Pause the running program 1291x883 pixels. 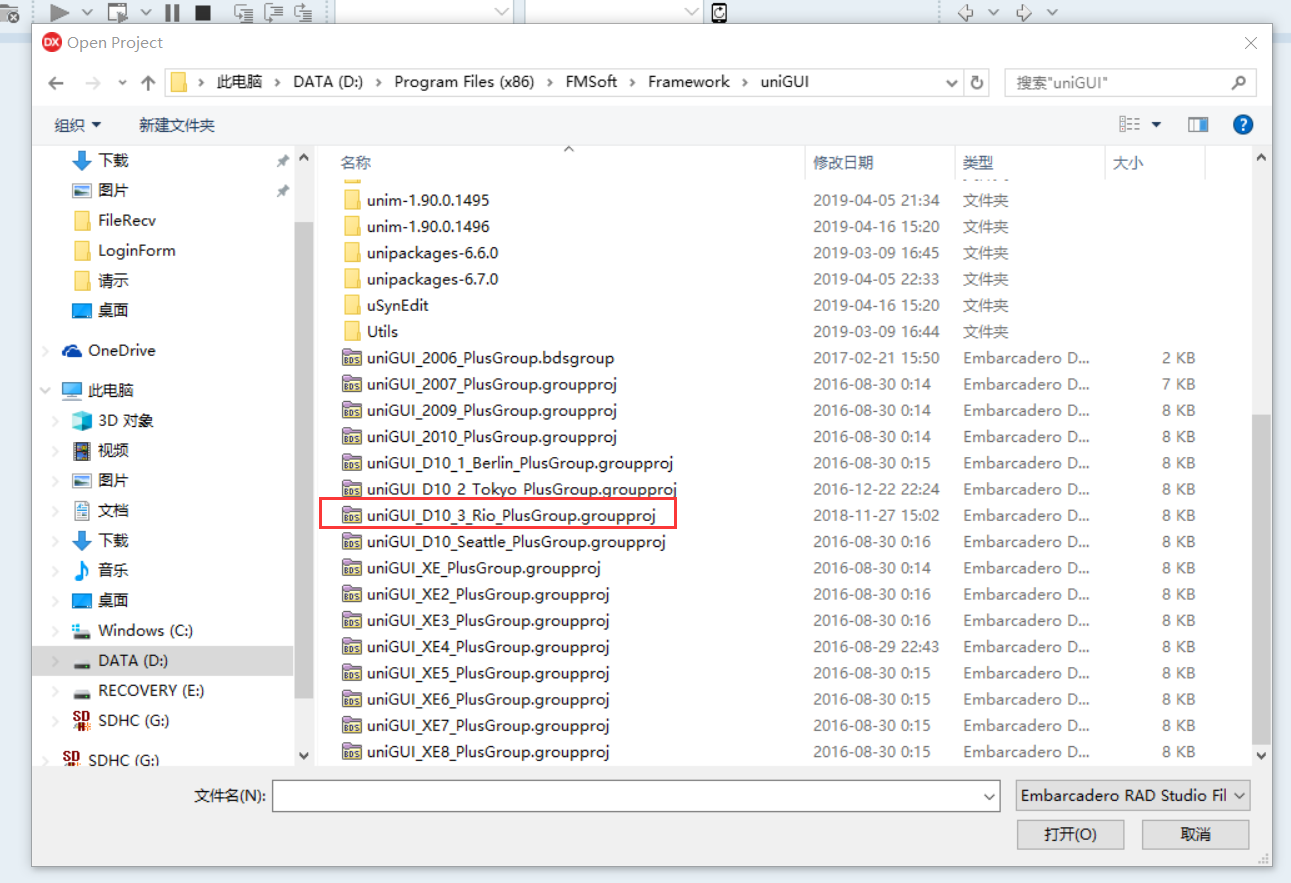point(172,13)
